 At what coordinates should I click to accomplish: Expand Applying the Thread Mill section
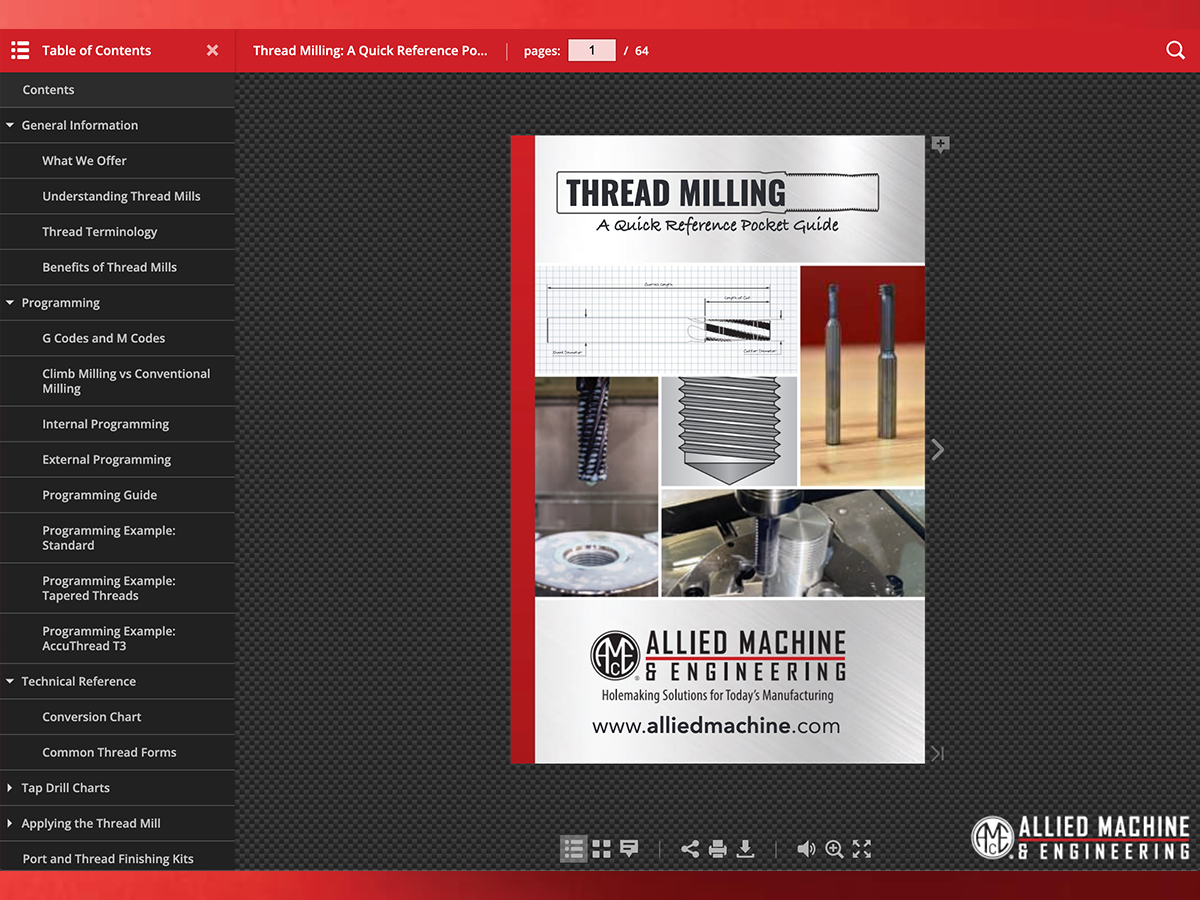coord(10,823)
